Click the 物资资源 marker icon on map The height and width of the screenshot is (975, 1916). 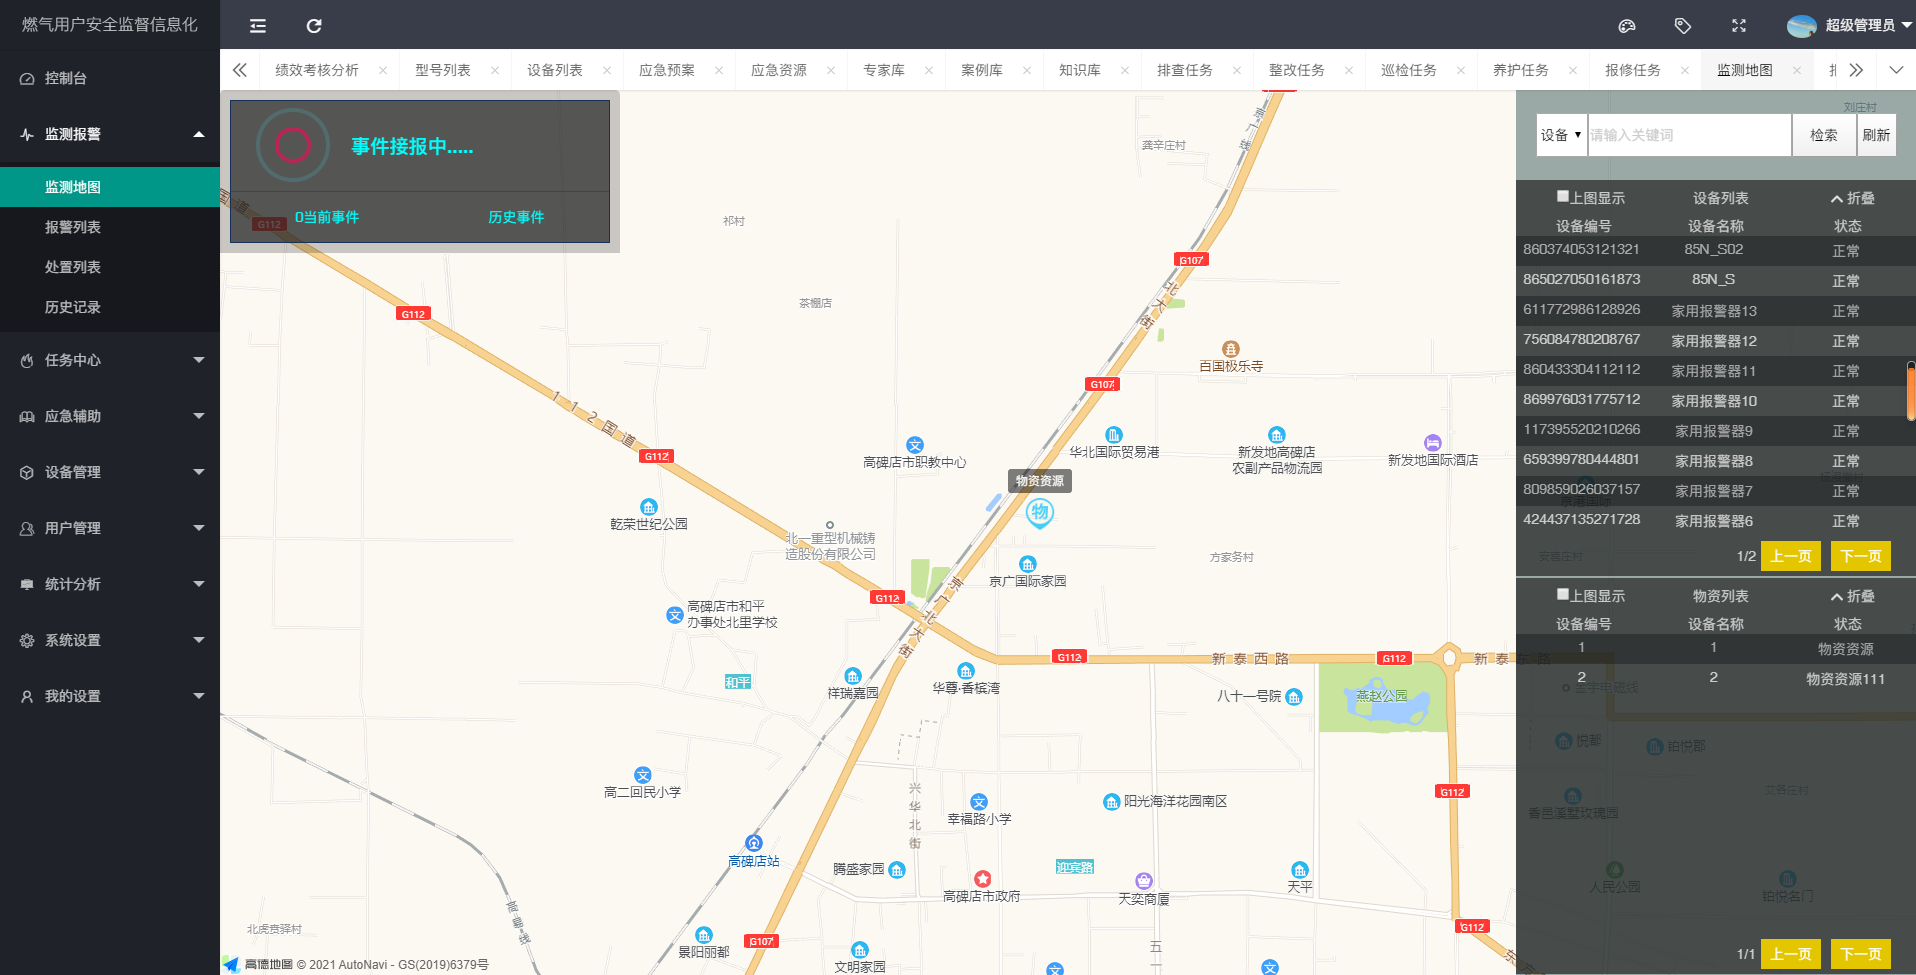point(1040,513)
